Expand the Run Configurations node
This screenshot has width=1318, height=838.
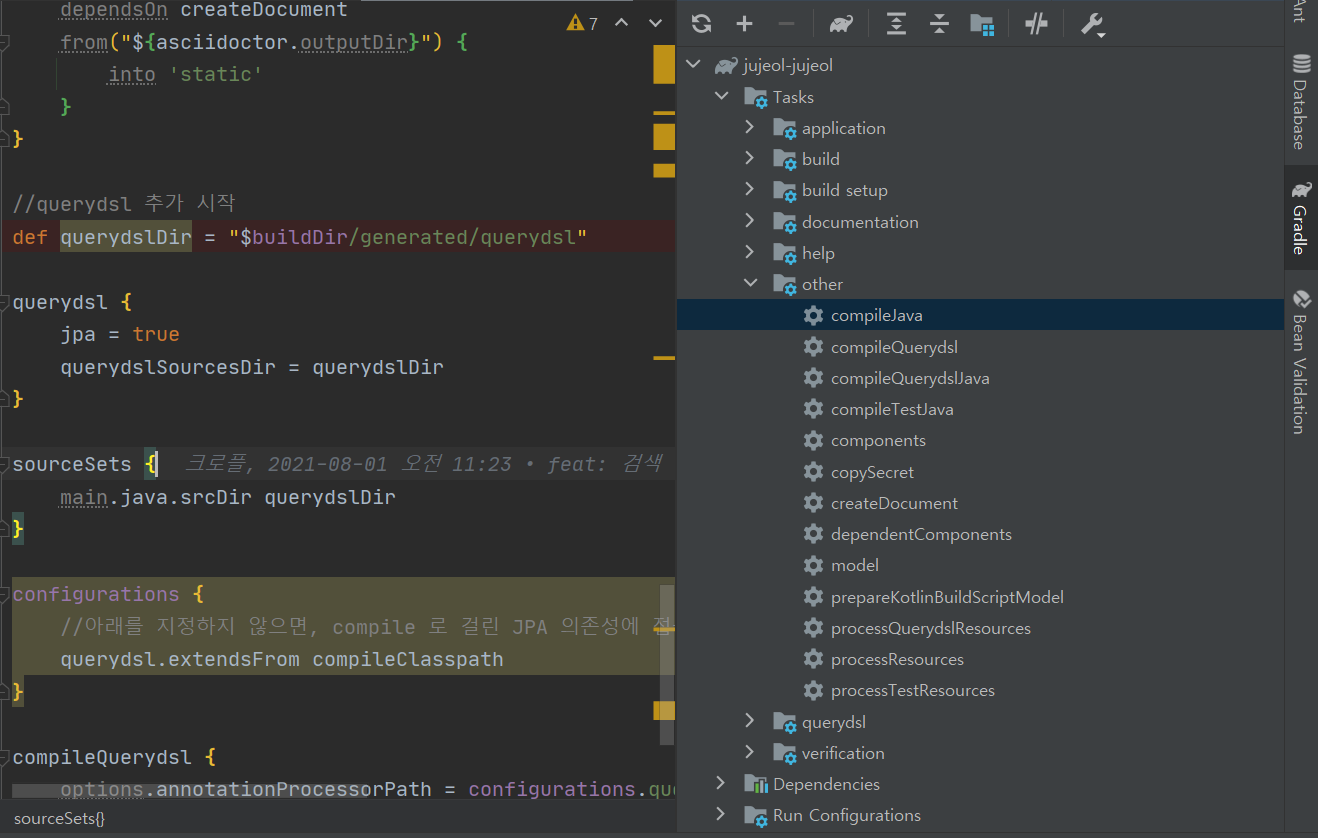pos(721,814)
